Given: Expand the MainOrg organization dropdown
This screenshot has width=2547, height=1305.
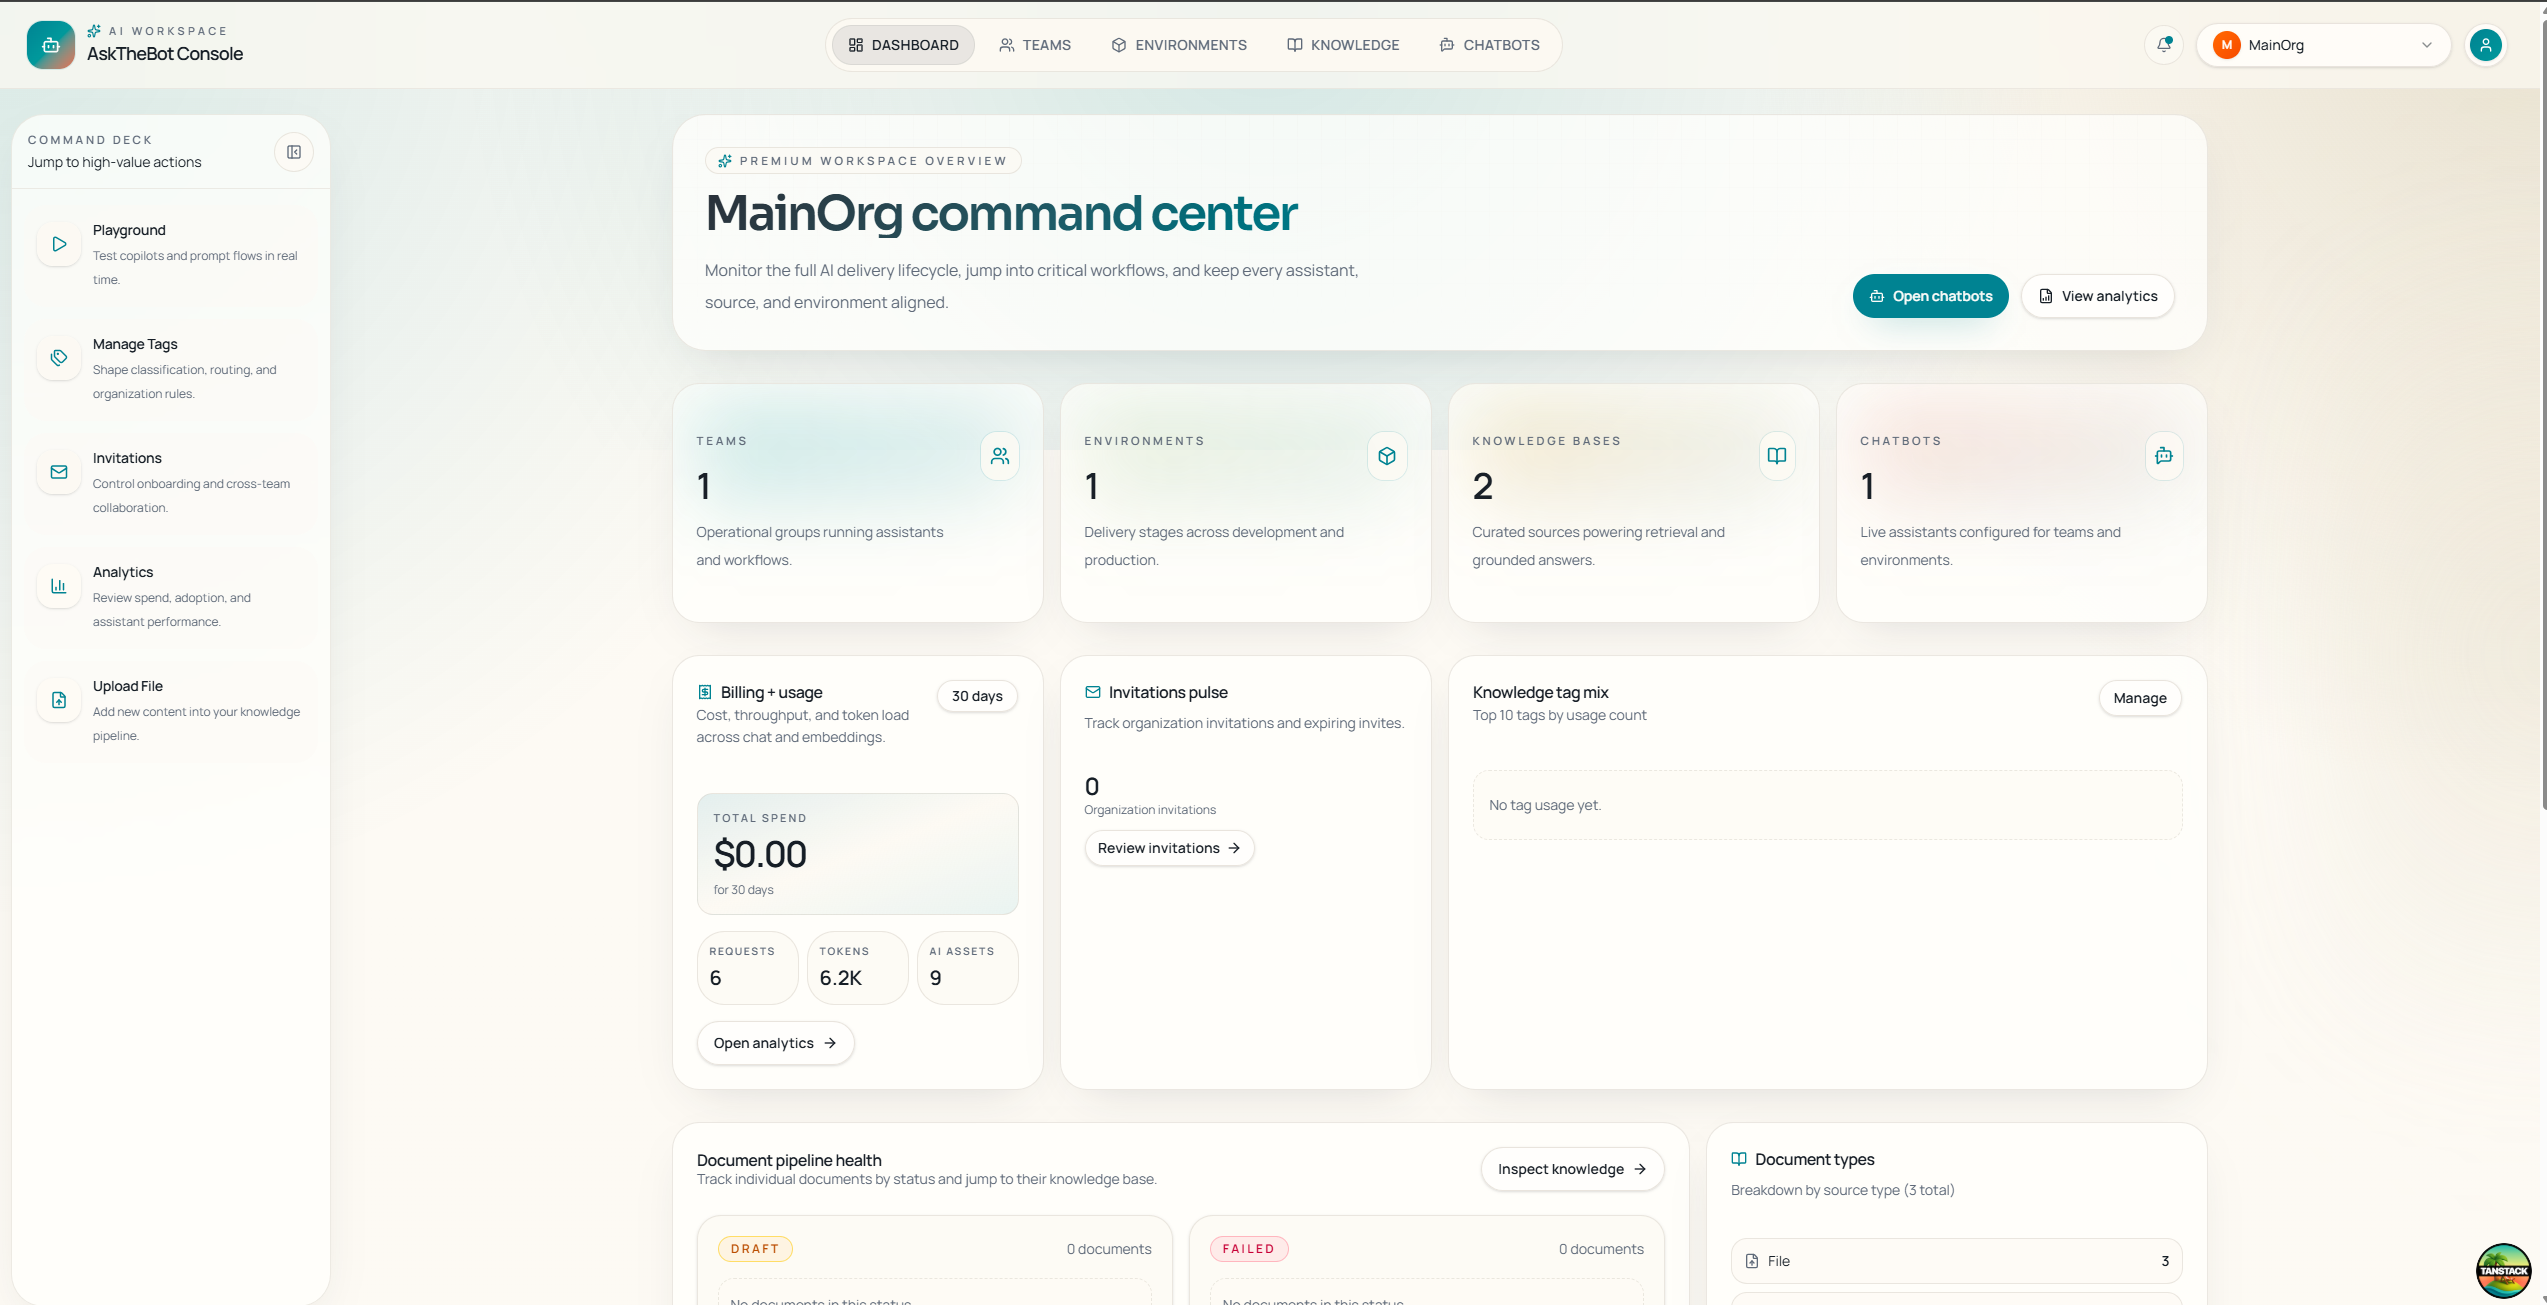Looking at the screenshot, I should pos(2323,45).
